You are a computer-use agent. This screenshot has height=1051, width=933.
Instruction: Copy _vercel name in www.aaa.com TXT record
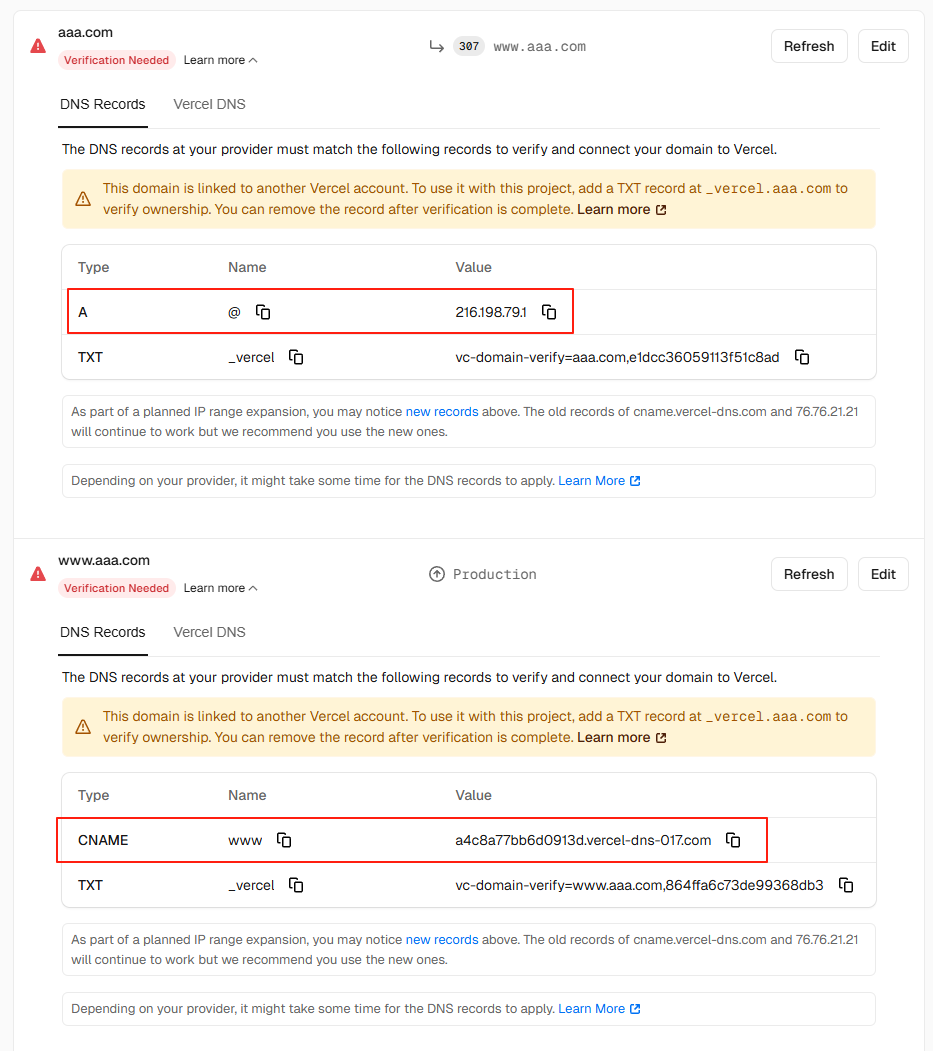(x=296, y=885)
